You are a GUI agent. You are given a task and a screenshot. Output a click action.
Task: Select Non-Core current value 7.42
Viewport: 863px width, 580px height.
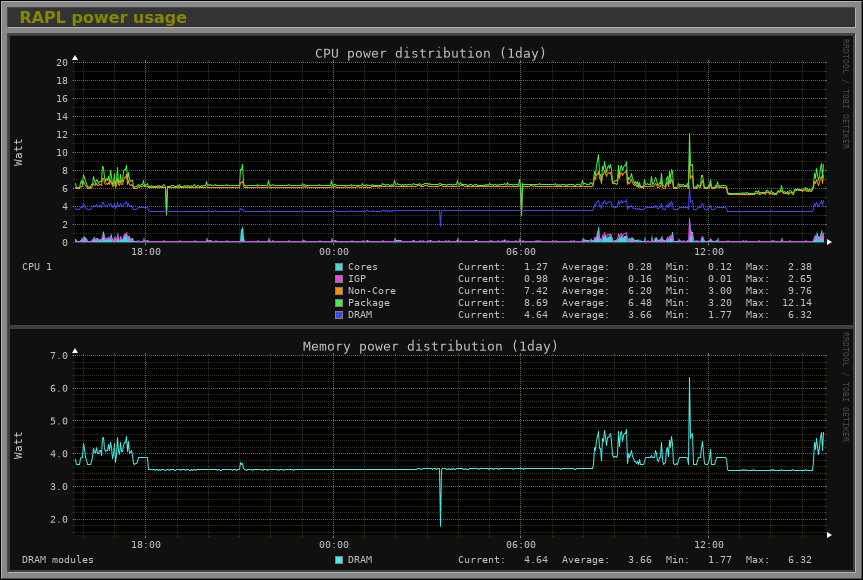536,291
